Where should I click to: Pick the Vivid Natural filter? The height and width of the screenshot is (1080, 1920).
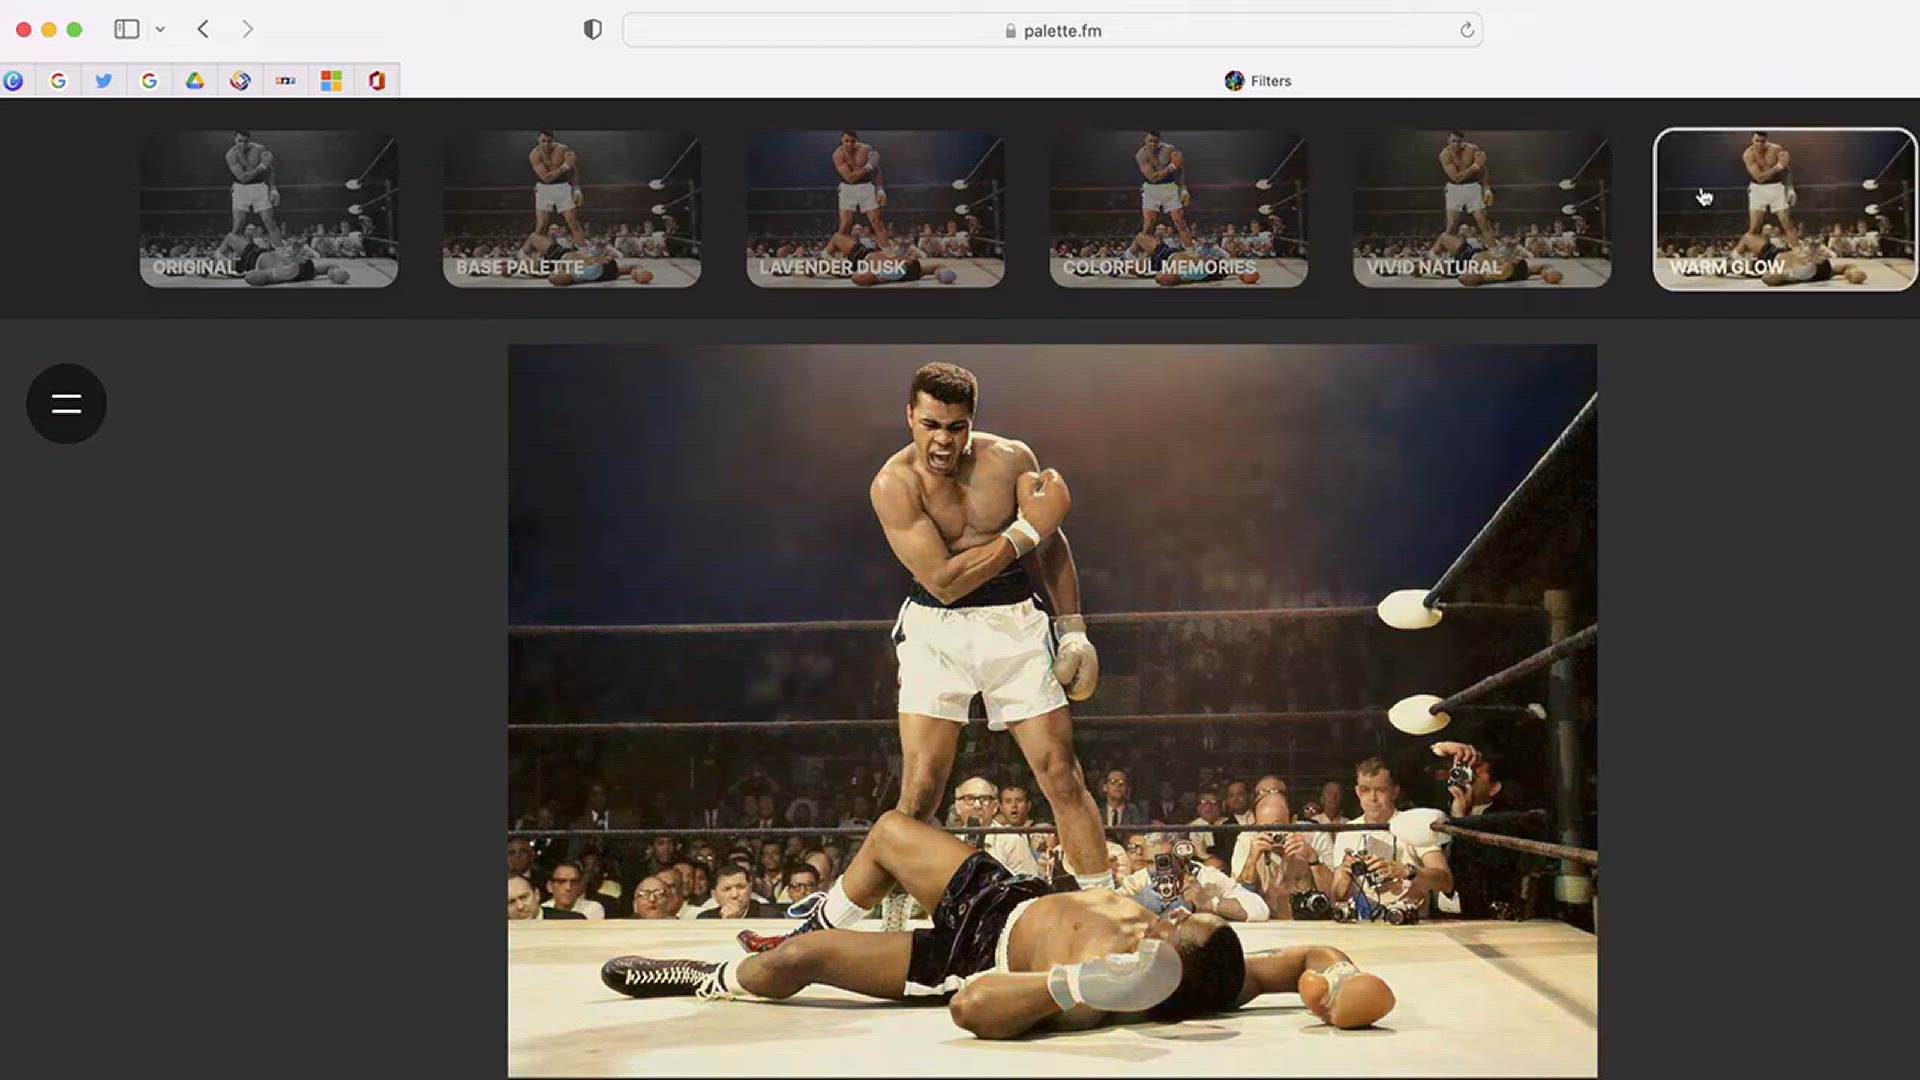click(x=1482, y=209)
